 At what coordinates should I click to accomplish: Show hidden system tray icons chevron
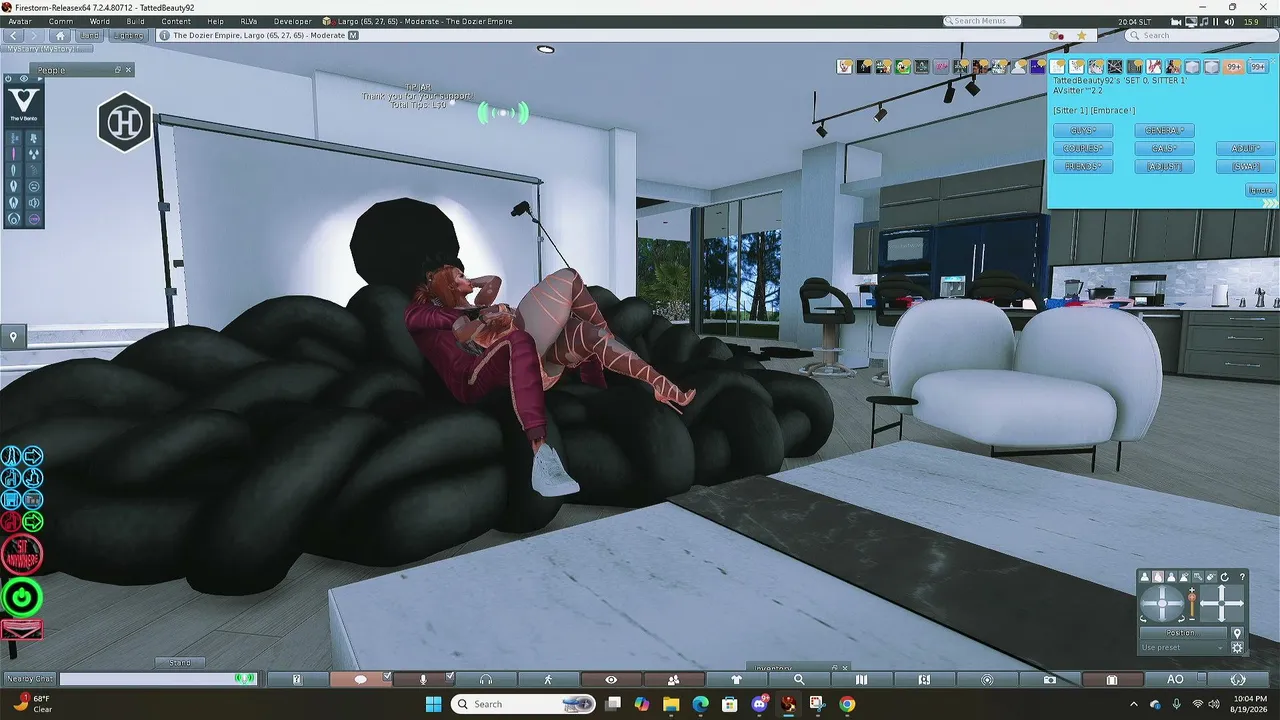click(1133, 704)
